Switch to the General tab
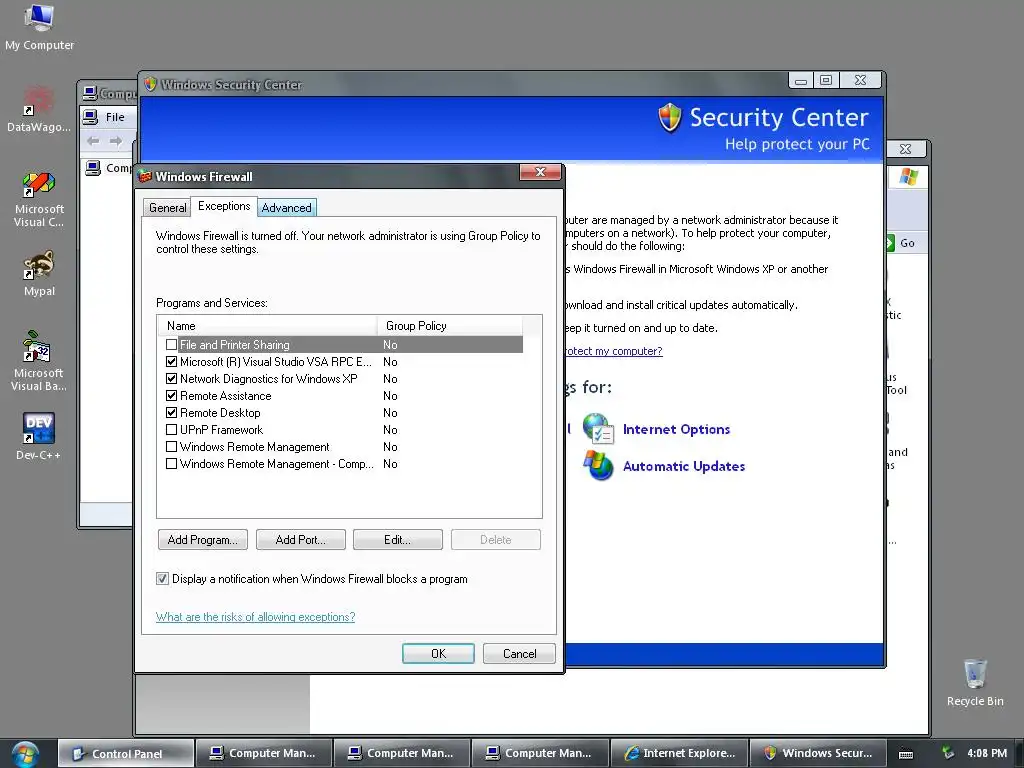This screenshot has height=768, width=1024. (x=167, y=208)
